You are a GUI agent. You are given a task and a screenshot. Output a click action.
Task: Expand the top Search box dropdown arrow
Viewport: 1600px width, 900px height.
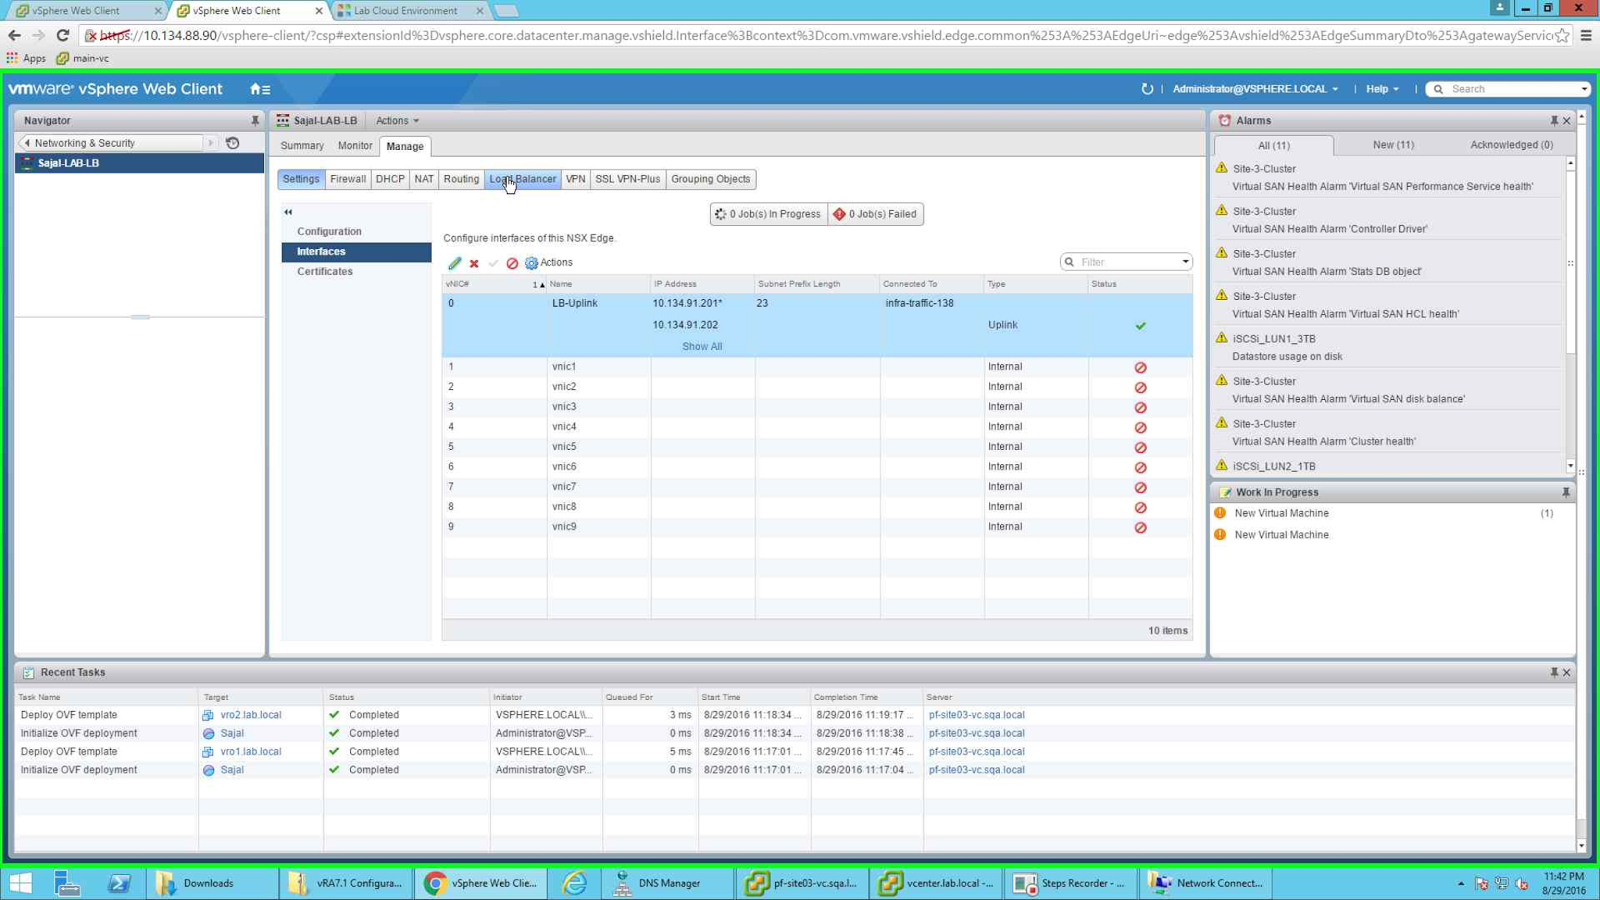pos(1584,89)
